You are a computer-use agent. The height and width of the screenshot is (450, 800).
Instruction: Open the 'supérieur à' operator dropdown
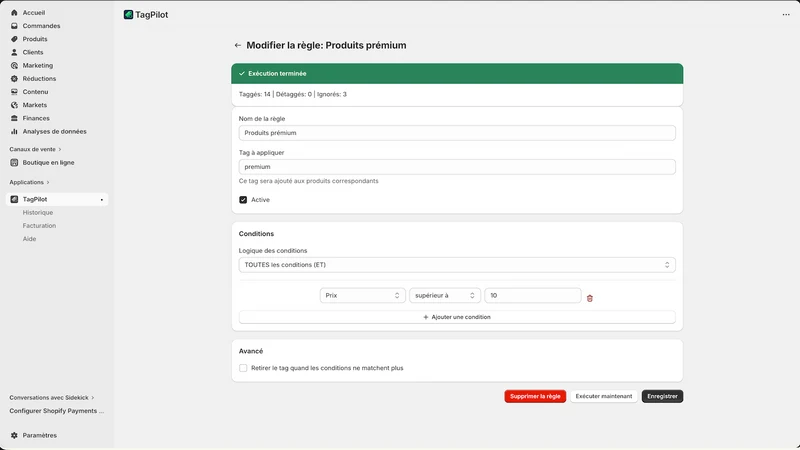[x=445, y=296]
